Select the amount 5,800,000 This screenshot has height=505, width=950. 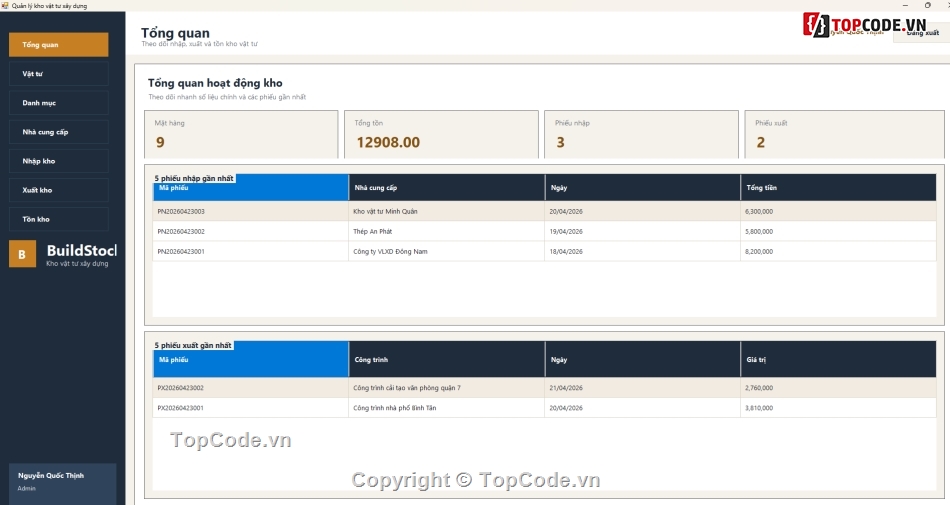pyautogui.click(x=838, y=231)
